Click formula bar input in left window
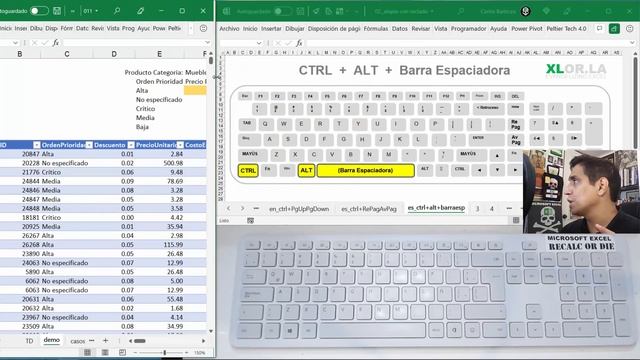Image resolution: width=640 pixels, height=360 pixels. (x=133, y=42)
